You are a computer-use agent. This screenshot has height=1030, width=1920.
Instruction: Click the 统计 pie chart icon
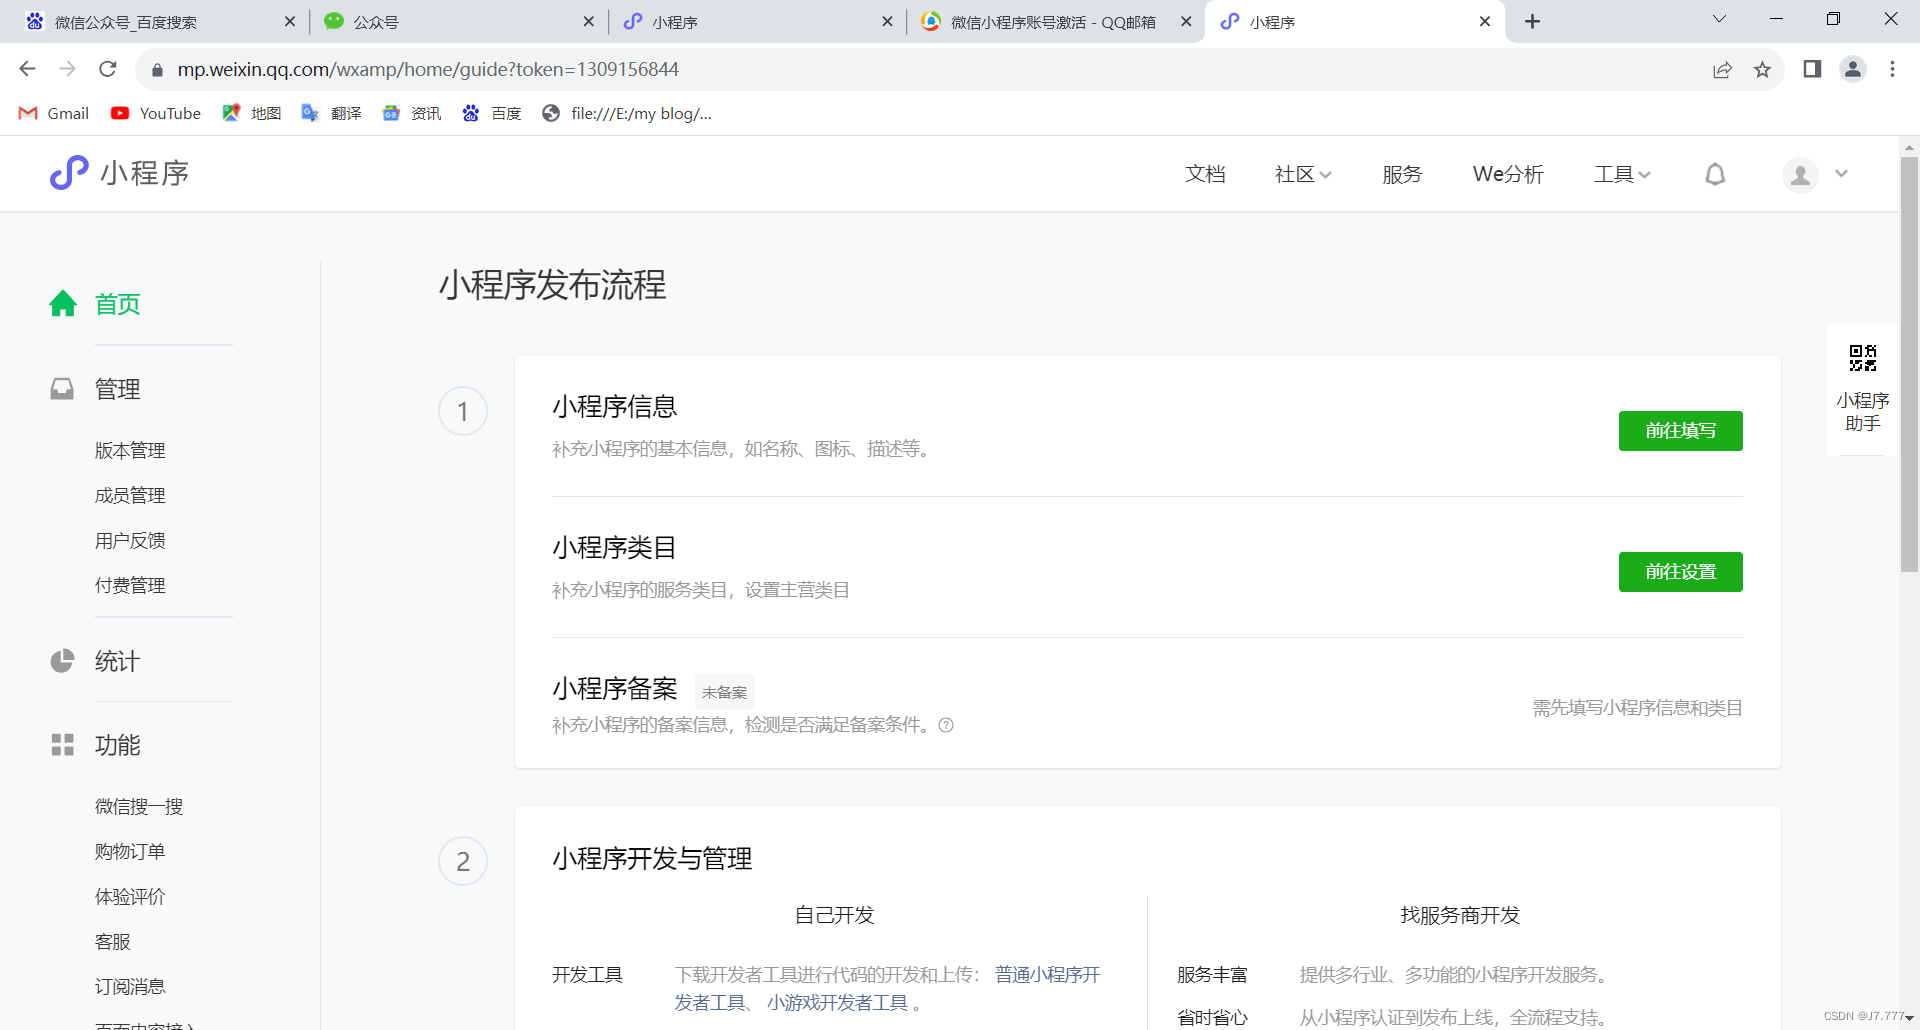click(62, 661)
